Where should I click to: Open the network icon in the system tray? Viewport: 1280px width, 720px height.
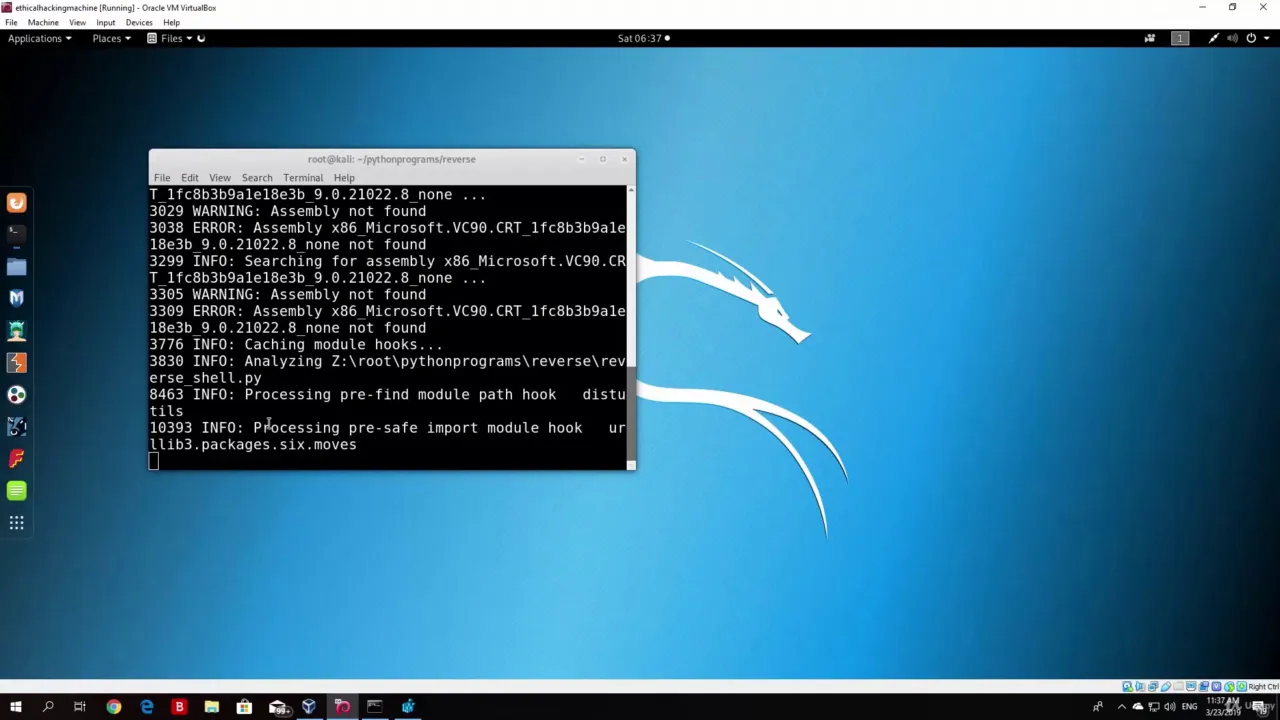tap(1153, 707)
